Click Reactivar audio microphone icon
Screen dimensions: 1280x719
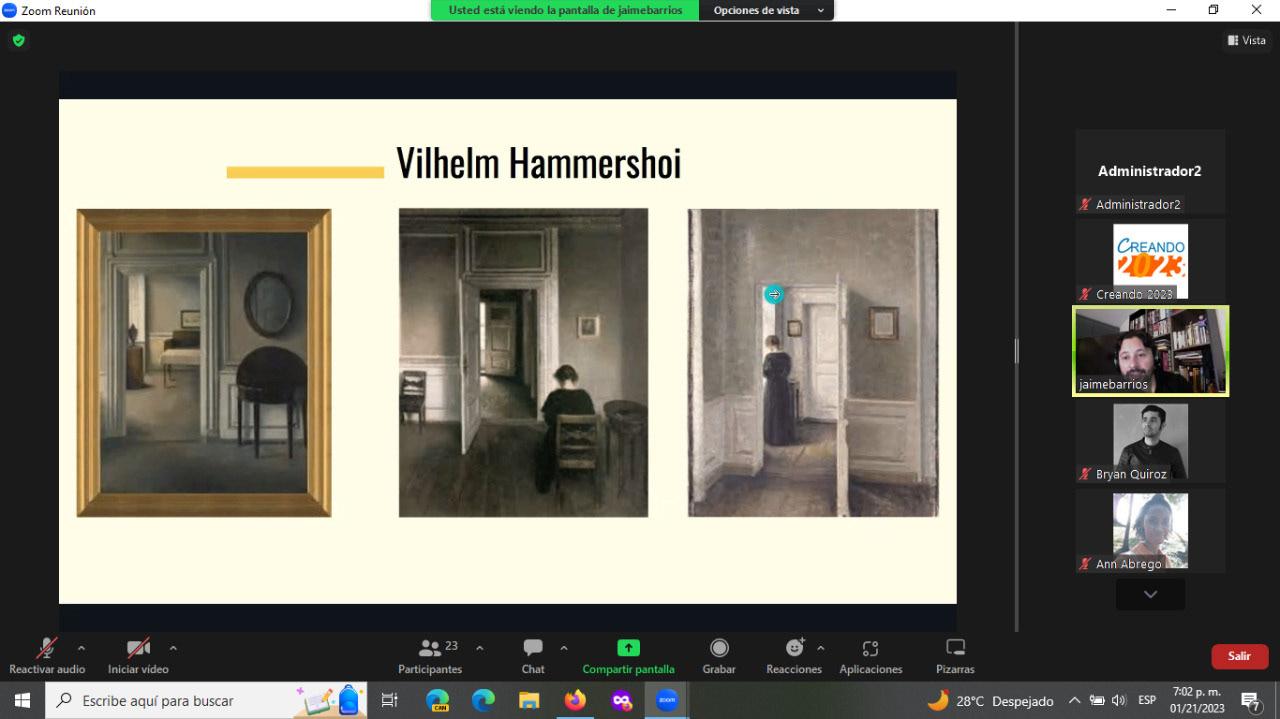(x=47, y=648)
